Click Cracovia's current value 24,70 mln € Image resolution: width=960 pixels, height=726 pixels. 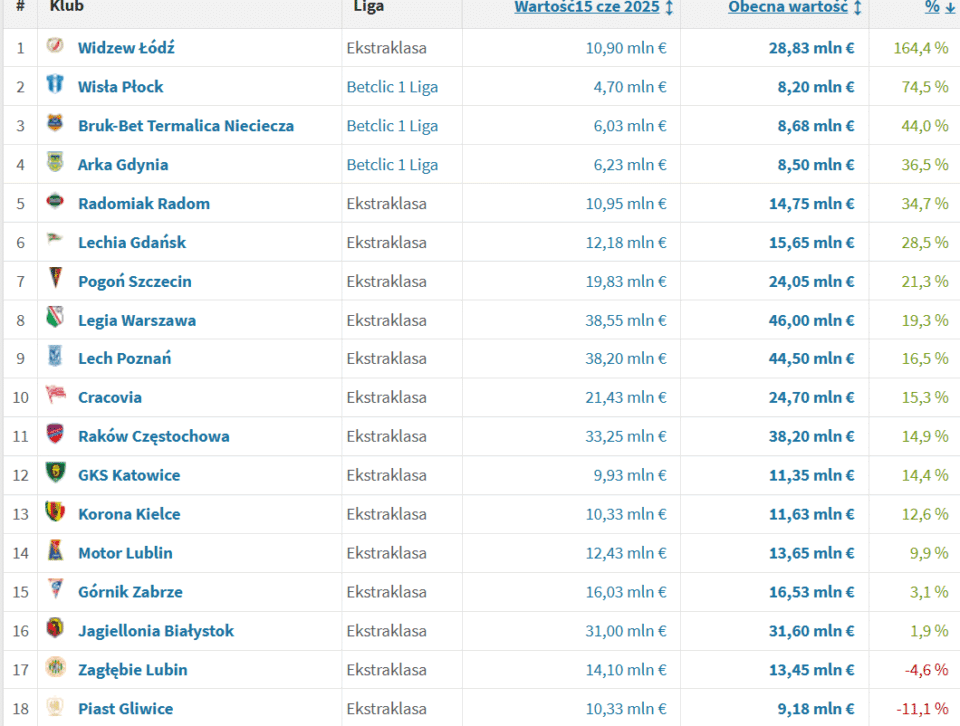point(812,398)
